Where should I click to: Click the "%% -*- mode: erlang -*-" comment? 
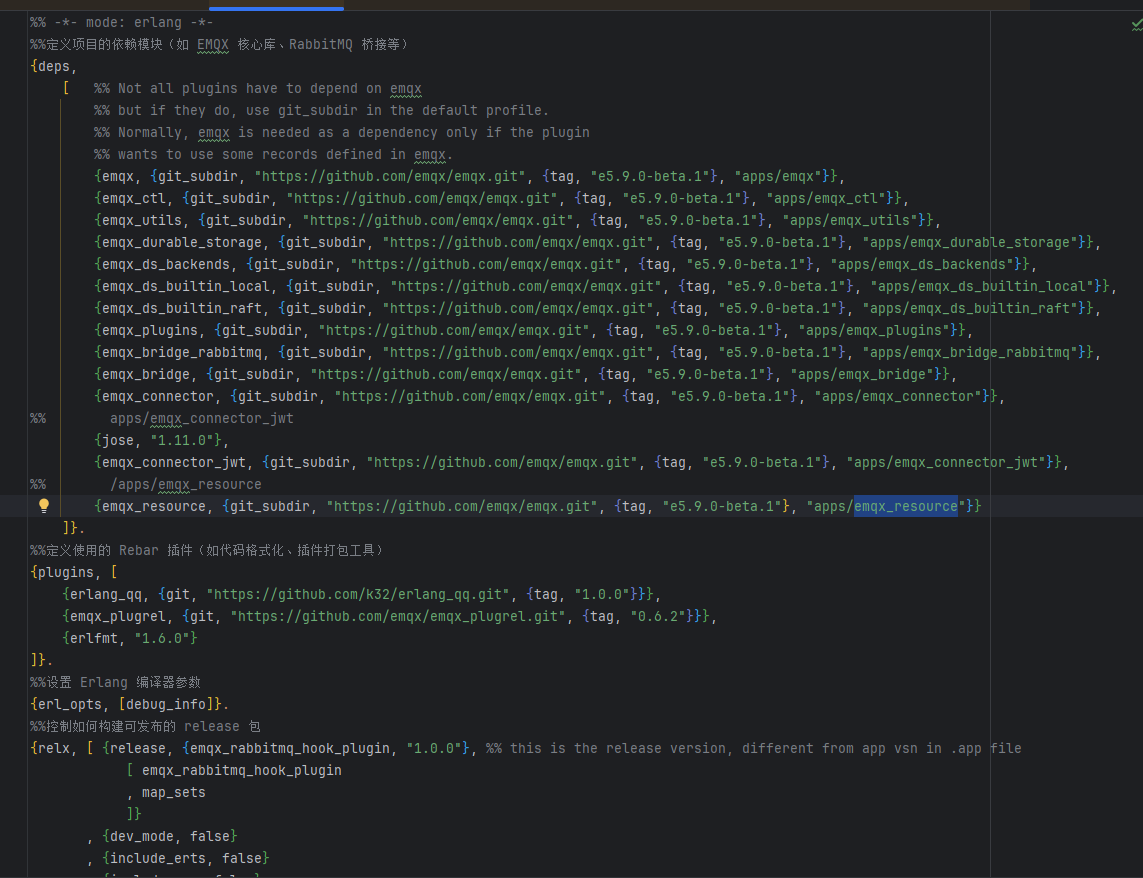(122, 23)
